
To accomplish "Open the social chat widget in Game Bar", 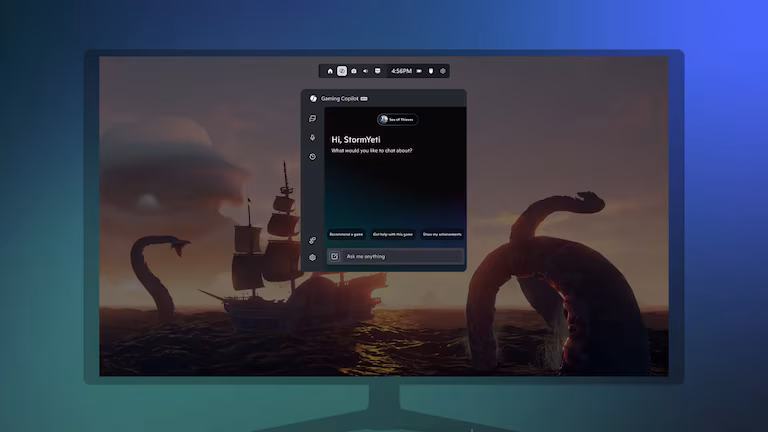I will pos(377,71).
